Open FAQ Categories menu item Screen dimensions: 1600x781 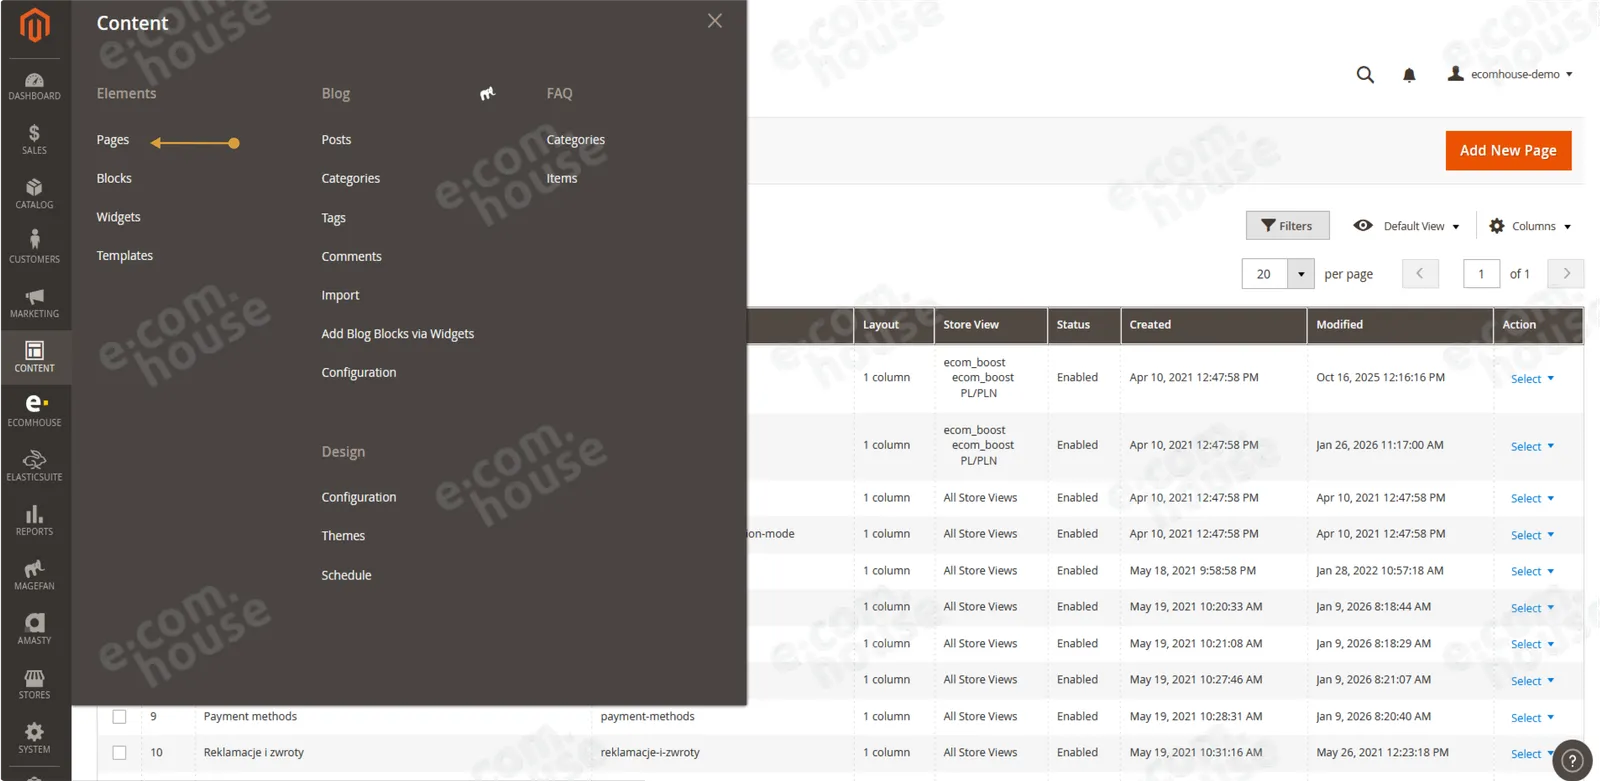click(575, 140)
